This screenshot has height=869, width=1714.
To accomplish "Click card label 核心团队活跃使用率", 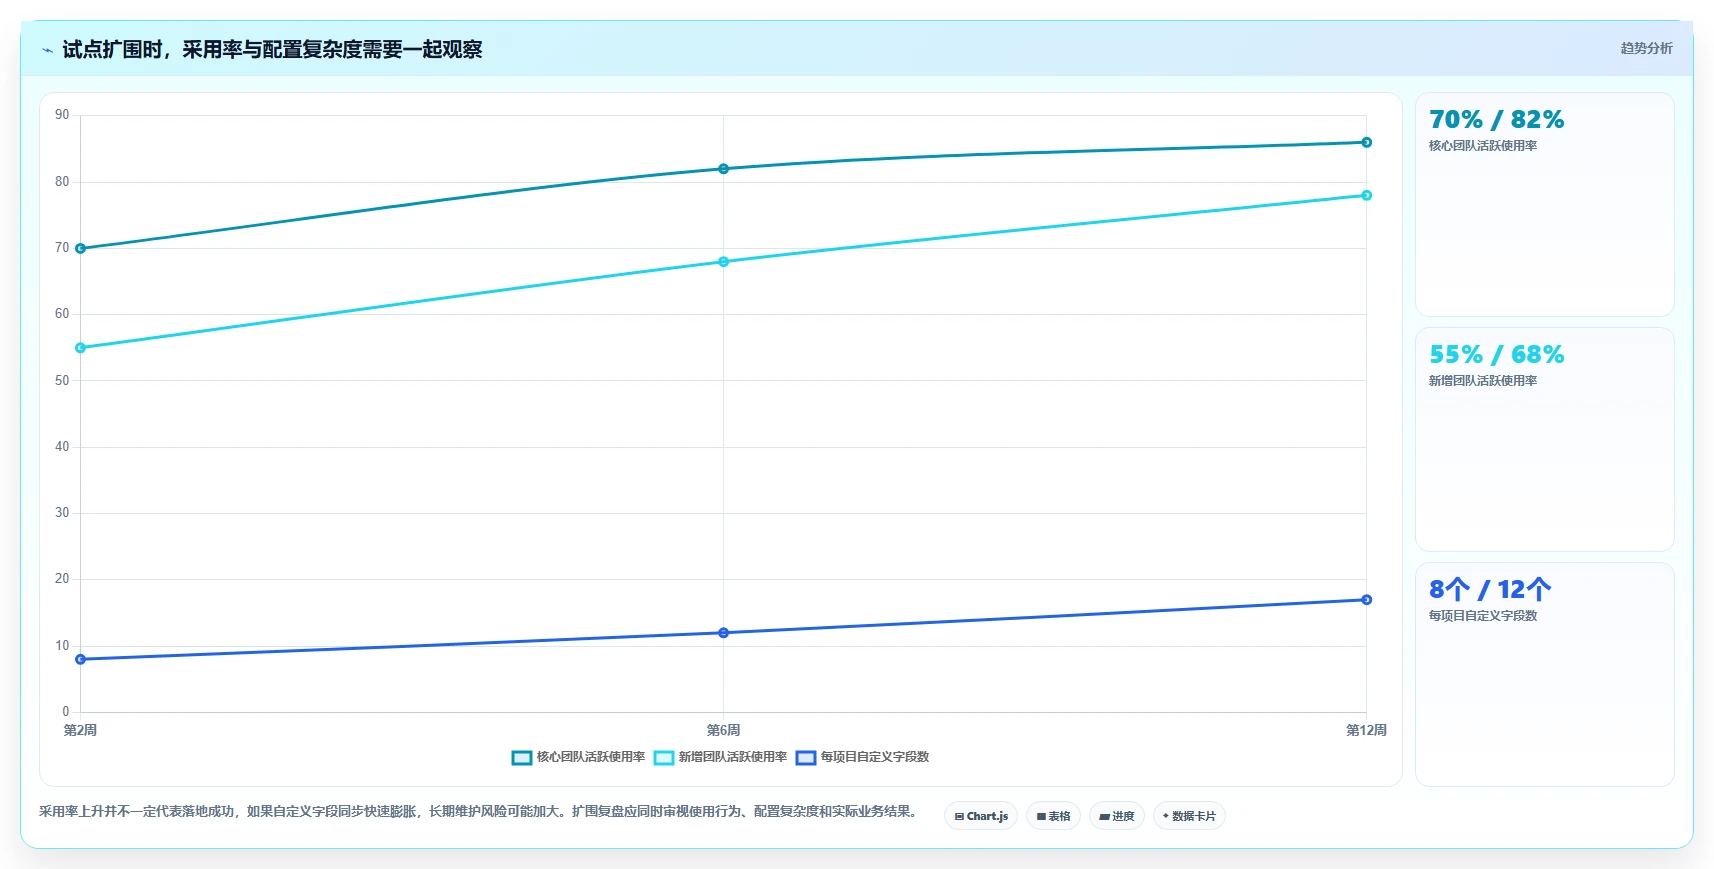I will pyautogui.click(x=1483, y=146).
